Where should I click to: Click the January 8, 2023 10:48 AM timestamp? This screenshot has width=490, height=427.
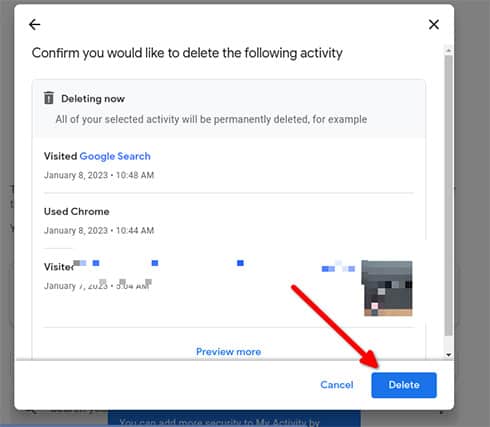coord(99,175)
